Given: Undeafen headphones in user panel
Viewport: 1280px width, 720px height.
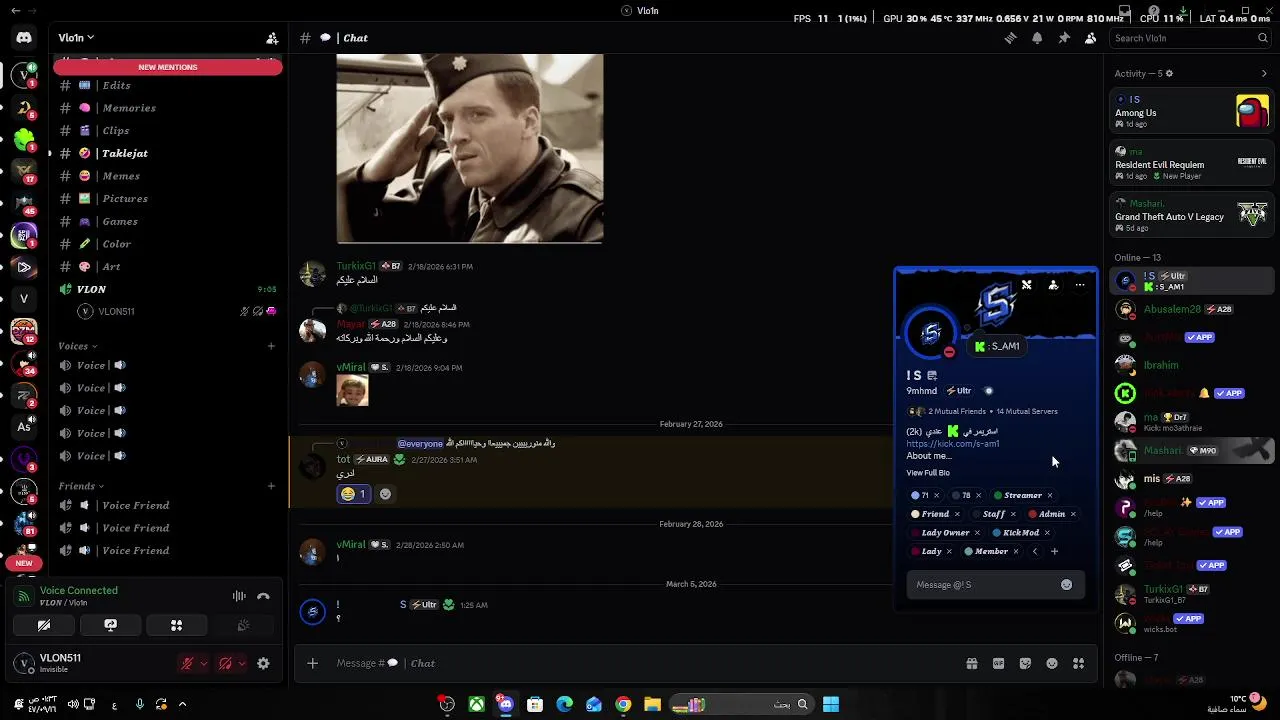Looking at the screenshot, I should point(225,663).
